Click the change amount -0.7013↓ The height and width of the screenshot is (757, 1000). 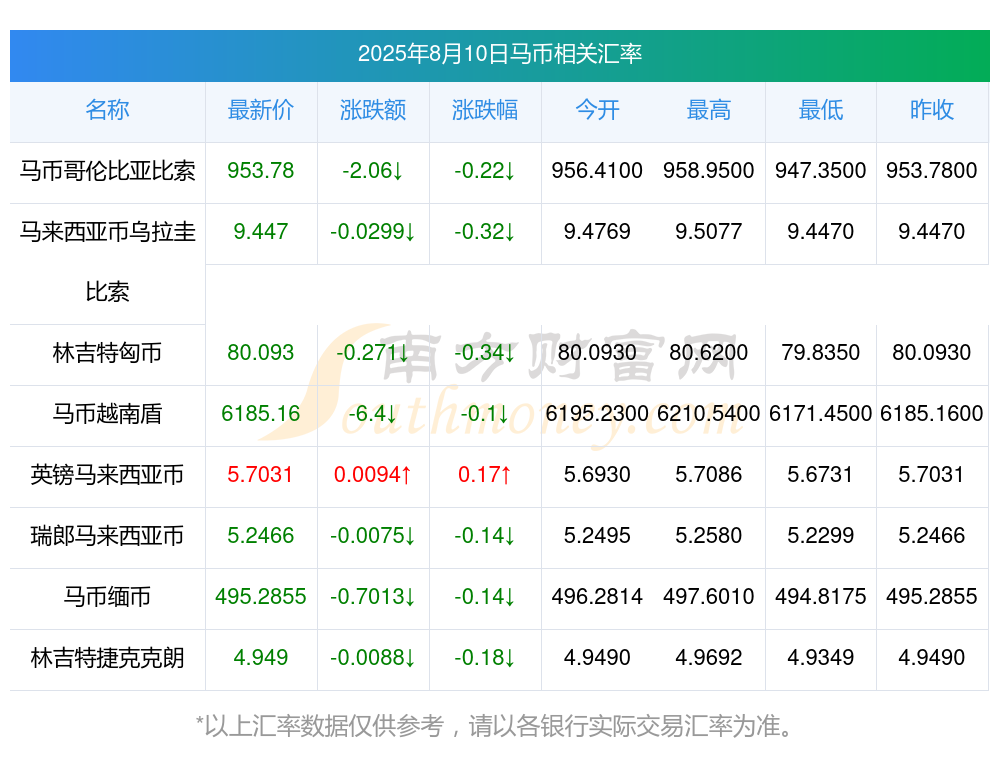373,597
